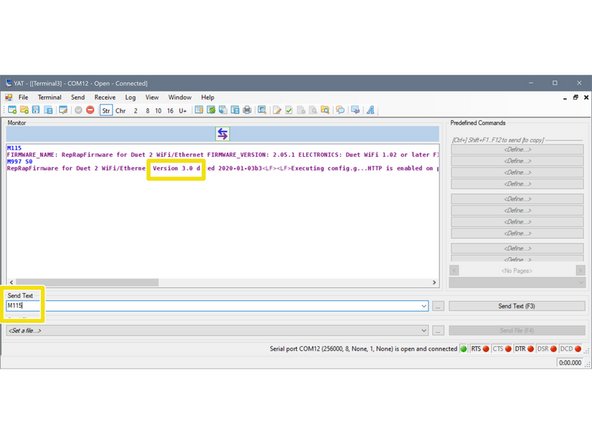592x444 pixels.
Task: Select the Unicode U+ radix toggle
Action: point(183,110)
